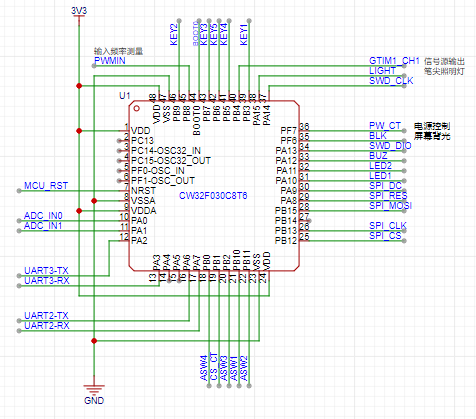This screenshot has width=476, height=419.
Task: Select the UART2-RX net label
Action: pos(47,326)
